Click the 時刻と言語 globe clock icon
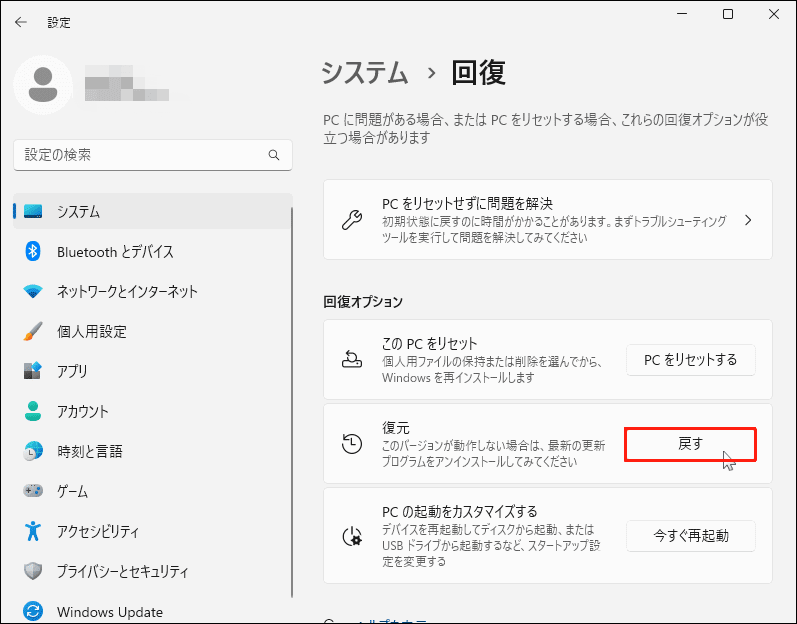The width and height of the screenshot is (797, 624). pos(33,451)
